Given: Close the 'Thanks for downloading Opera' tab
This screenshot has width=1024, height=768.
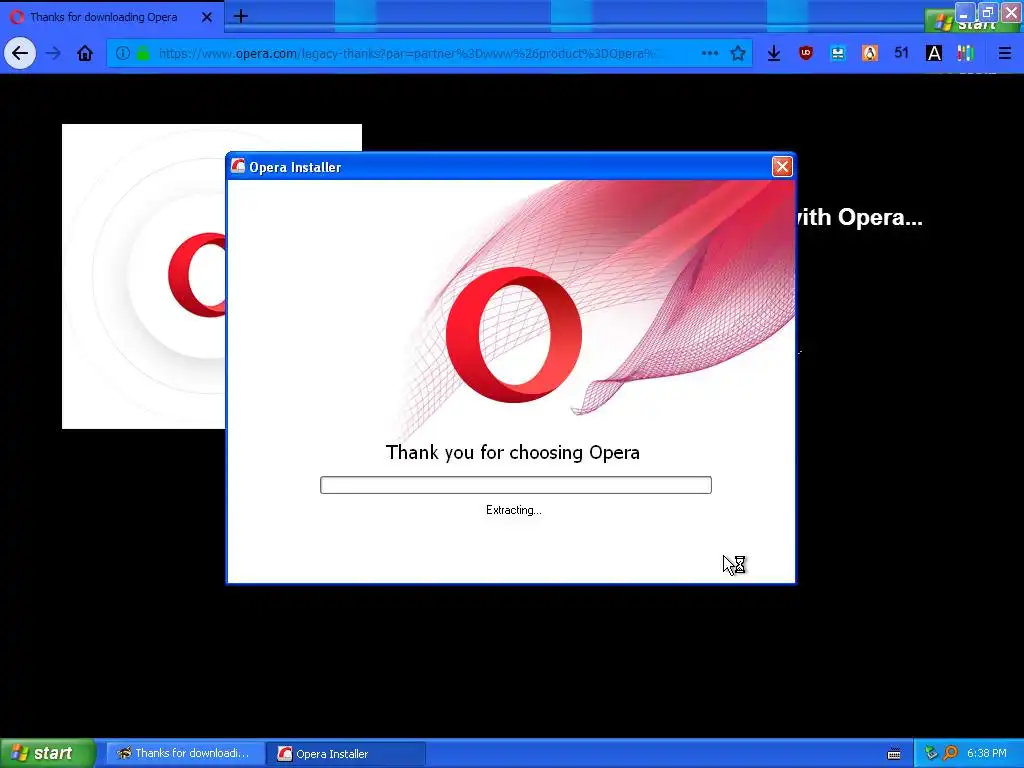Looking at the screenshot, I should pos(207,17).
